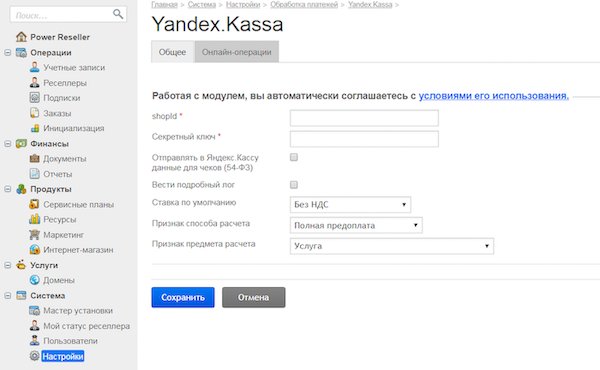Open the условиями его использования link
The image size is (600, 370).
(x=494, y=96)
